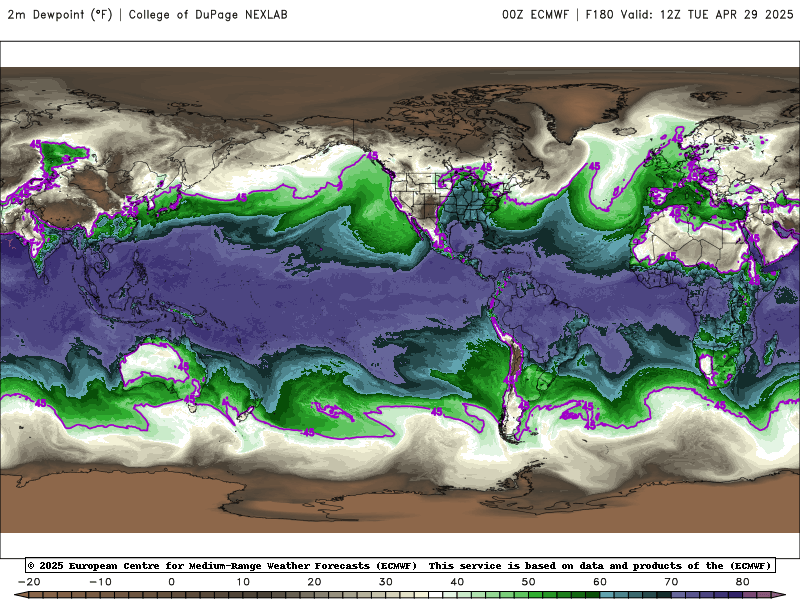Click the 10 color scale label

(x=243, y=582)
